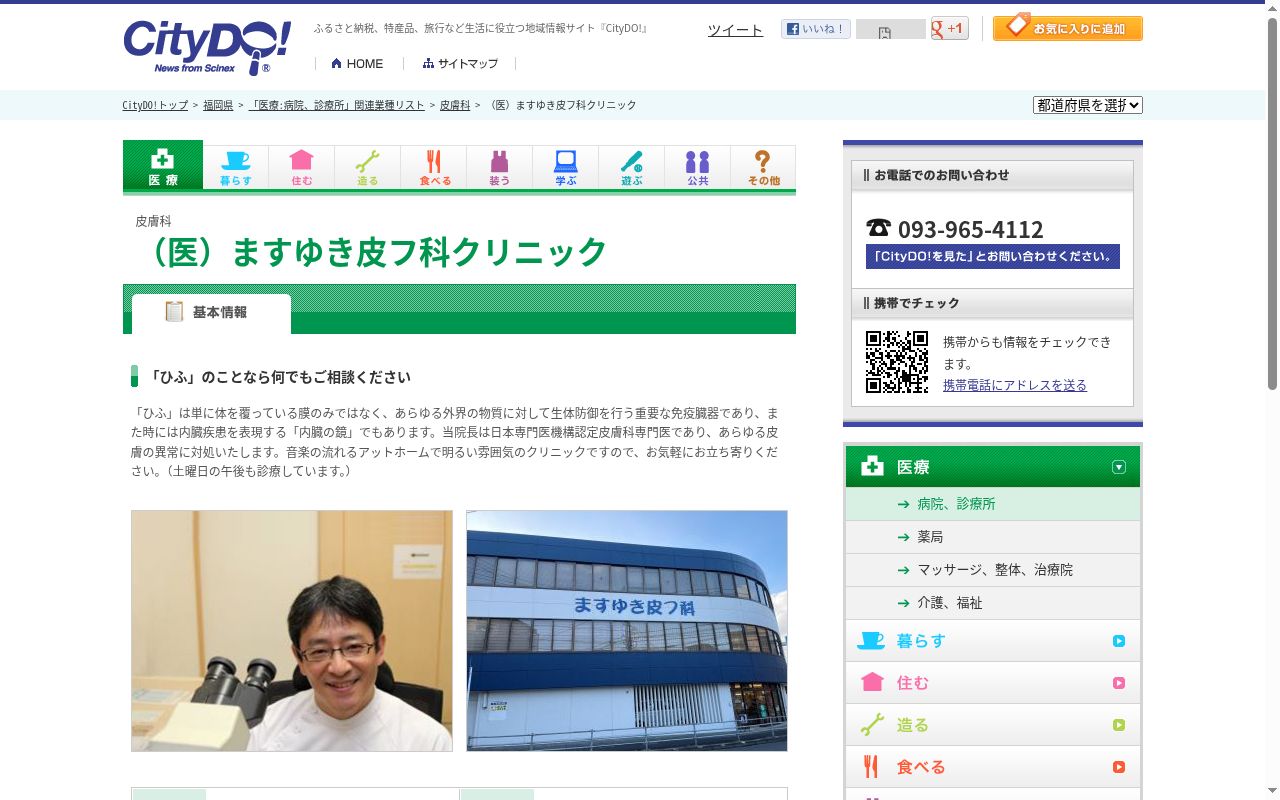Click the QR code image

click(897, 362)
